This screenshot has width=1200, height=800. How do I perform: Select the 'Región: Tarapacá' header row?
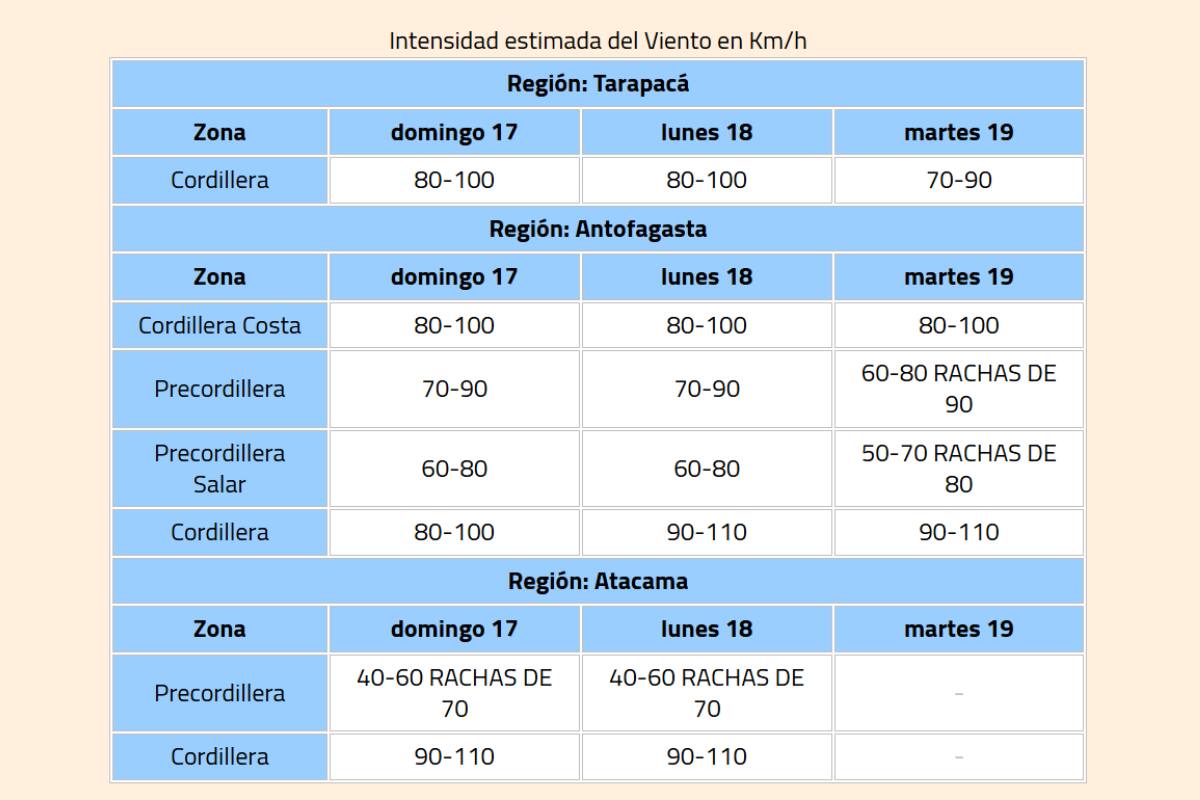click(x=597, y=84)
